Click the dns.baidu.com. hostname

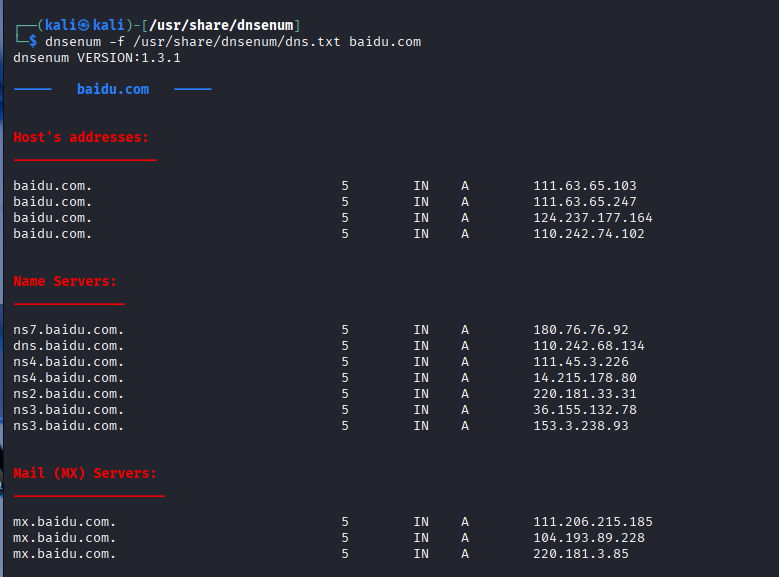pyautogui.click(x=69, y=346)
